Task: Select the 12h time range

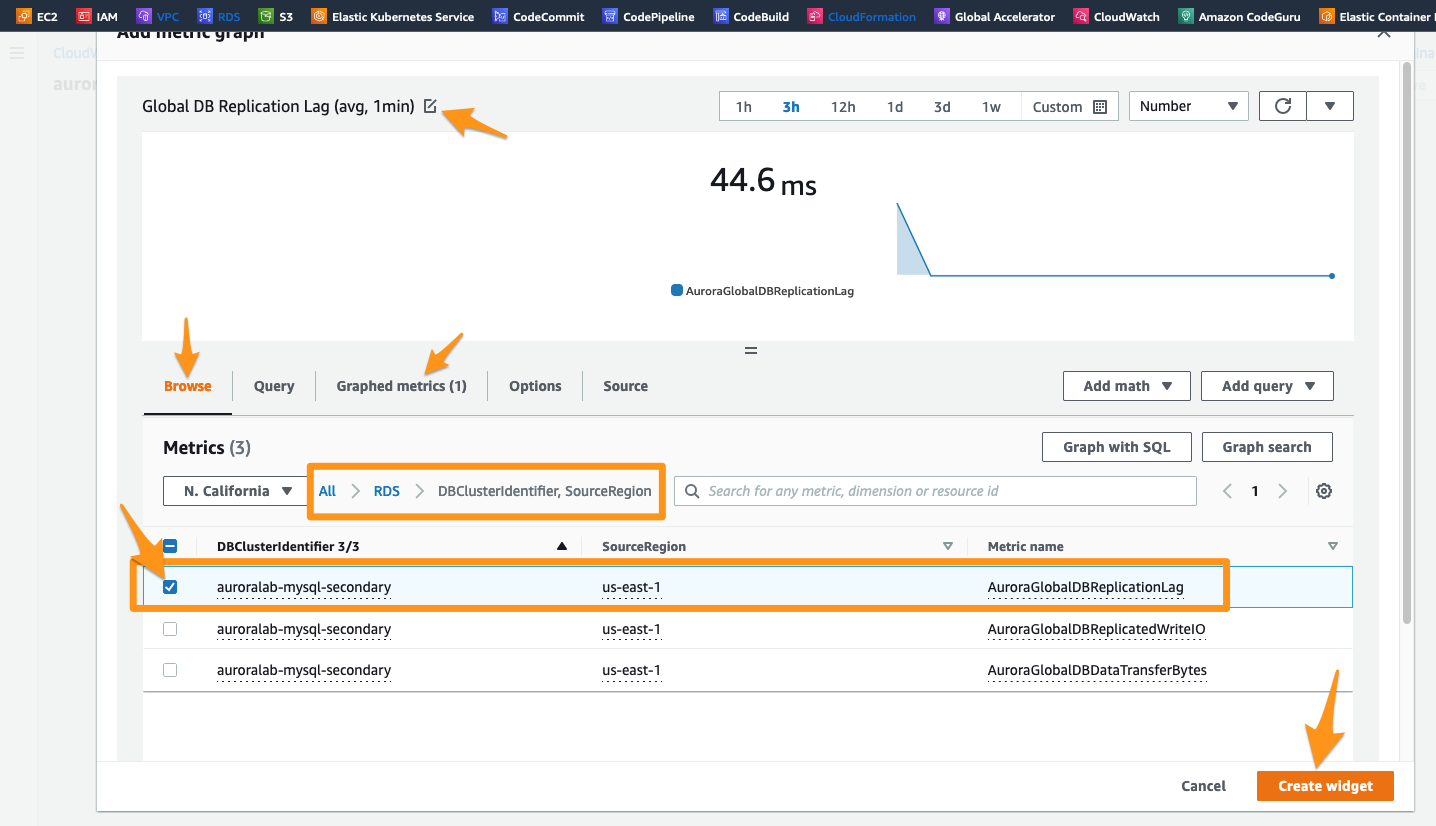Action: (x=843, y=107)
